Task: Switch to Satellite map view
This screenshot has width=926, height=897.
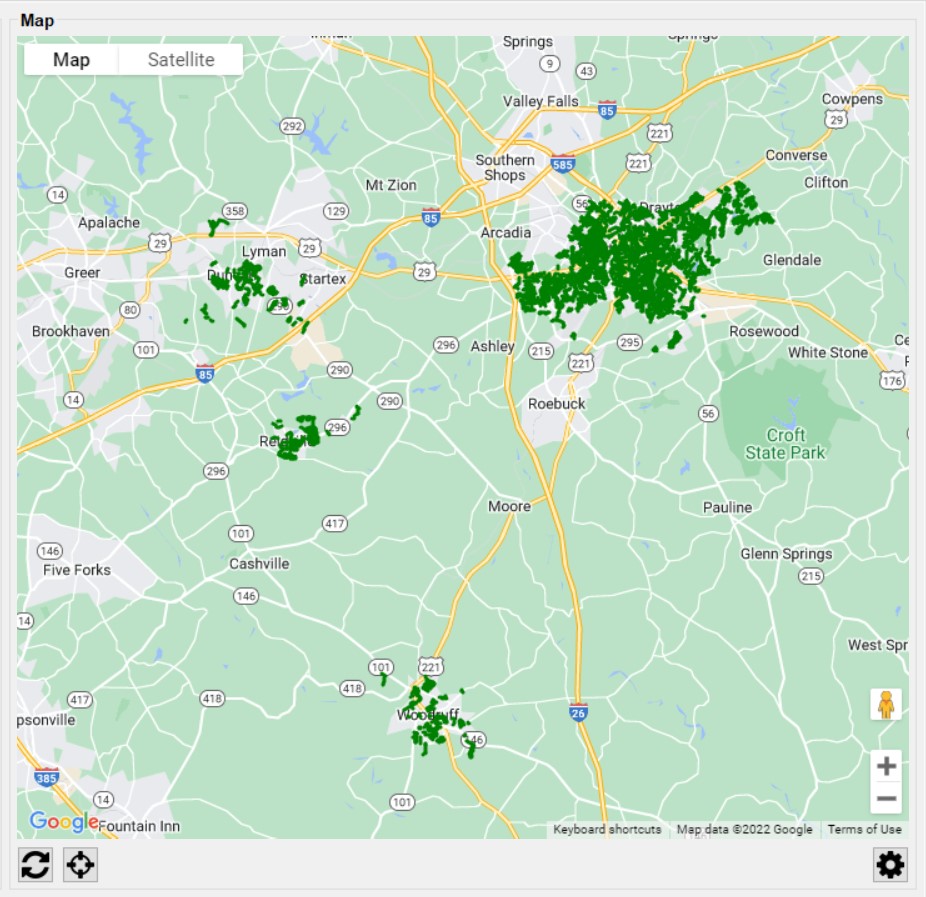Action: point(181,60)
